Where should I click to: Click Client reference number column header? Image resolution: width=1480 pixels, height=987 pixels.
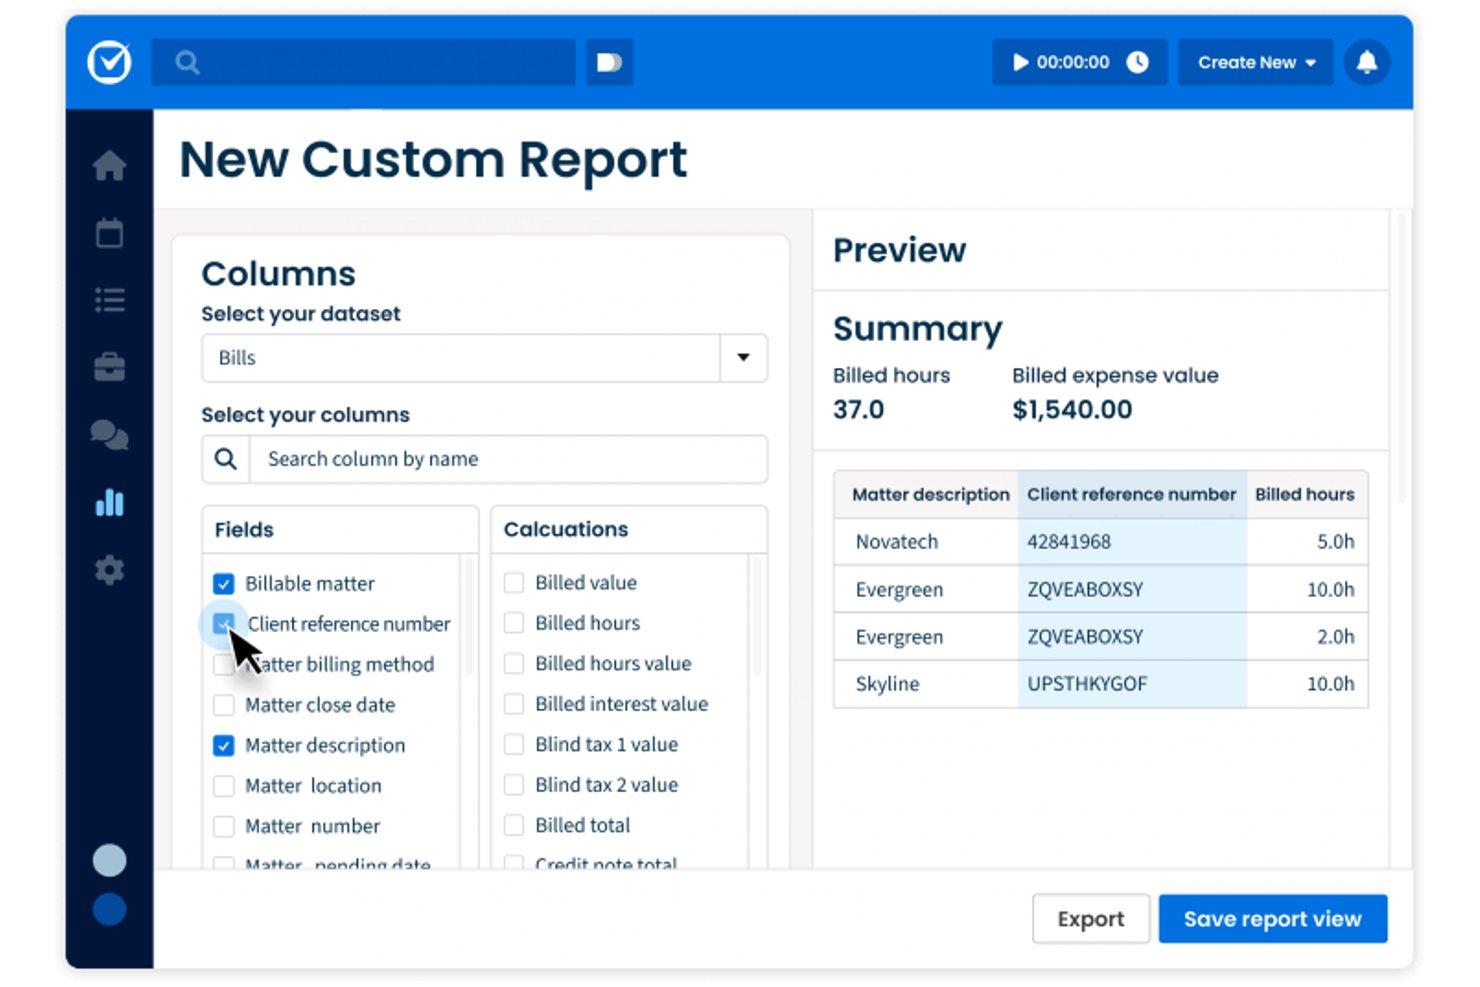coord(1131,494)
